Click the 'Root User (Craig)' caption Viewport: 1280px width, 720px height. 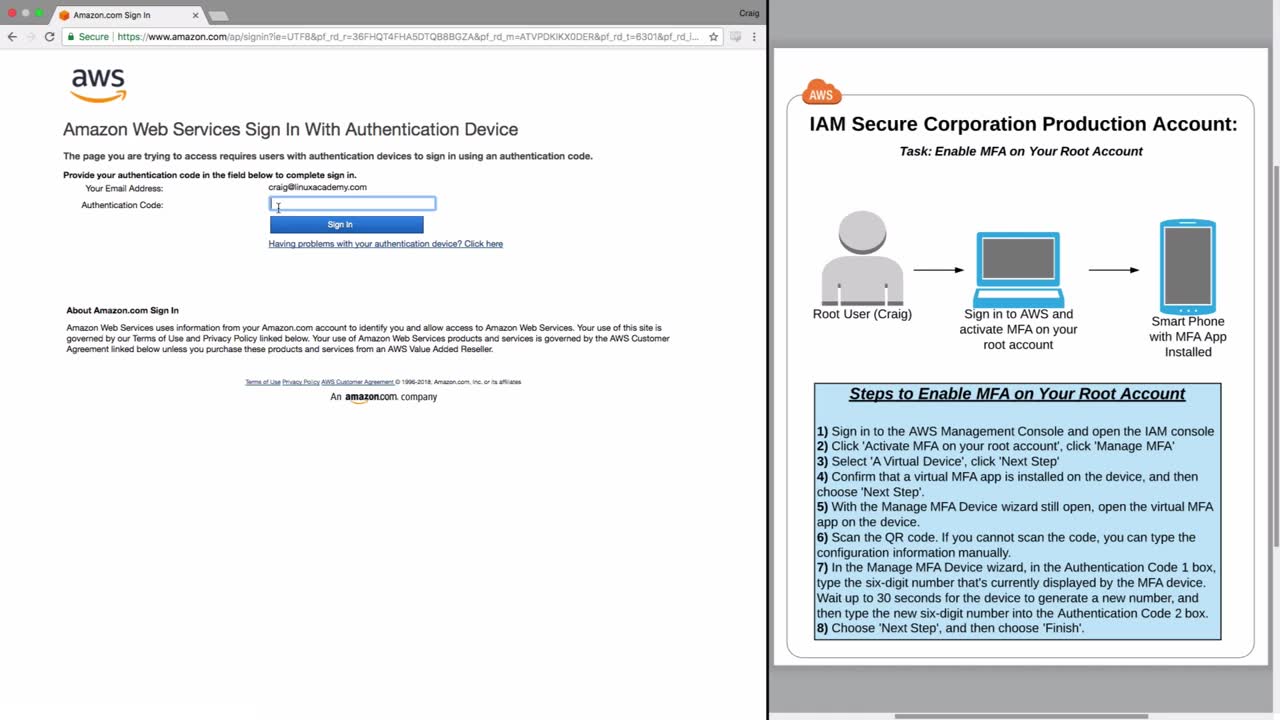click(x=862, y=314)
